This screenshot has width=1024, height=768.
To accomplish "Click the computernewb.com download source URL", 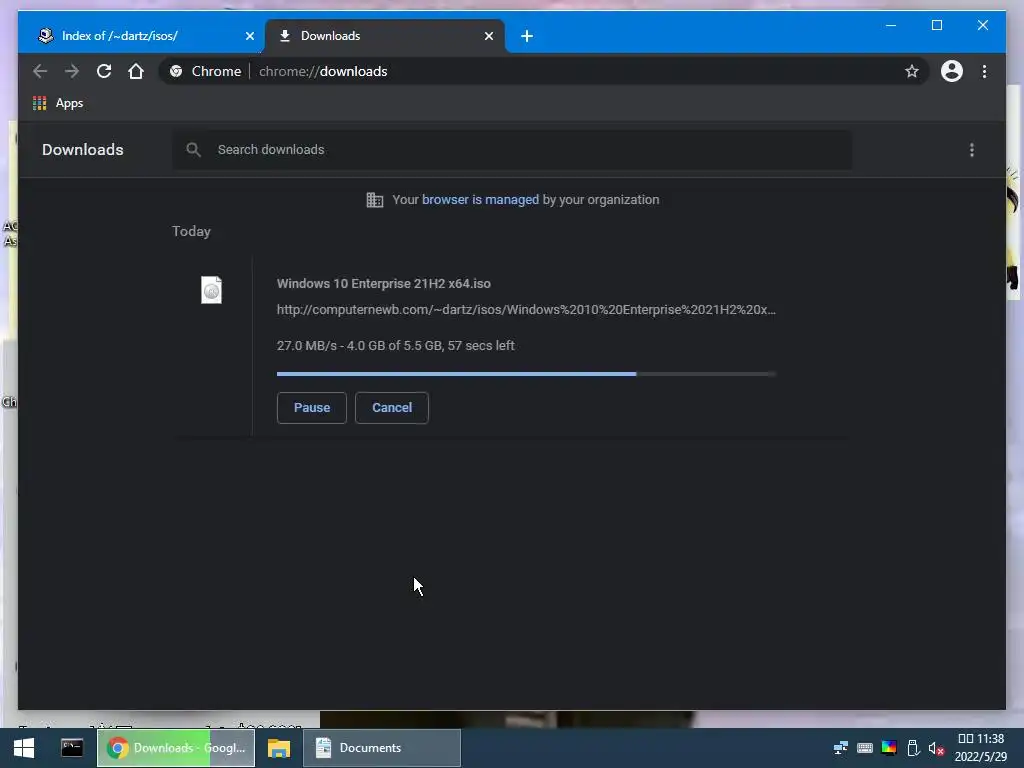I will point(526,310).
